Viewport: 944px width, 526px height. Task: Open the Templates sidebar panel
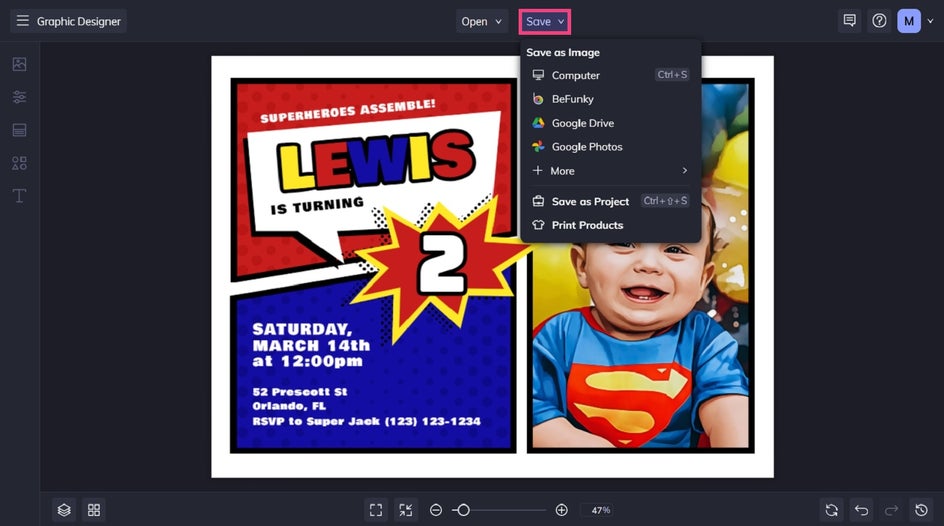tap(19, 130)
